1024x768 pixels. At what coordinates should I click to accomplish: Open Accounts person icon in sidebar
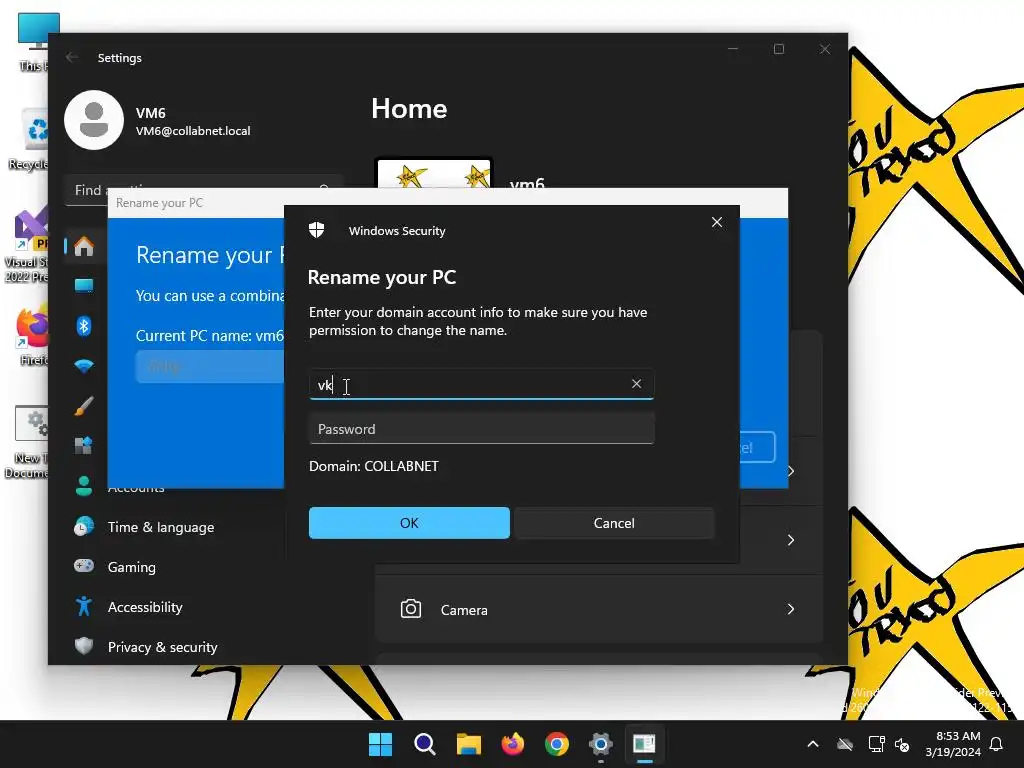[x=84, y=486]
